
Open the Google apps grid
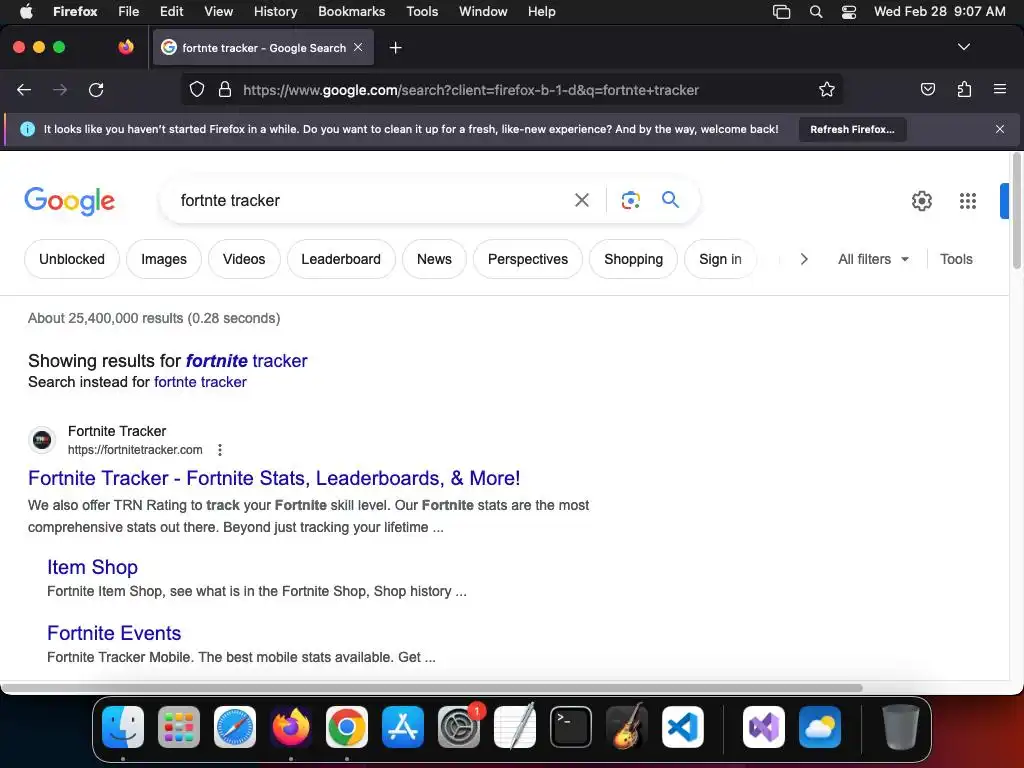click(967, 201)
